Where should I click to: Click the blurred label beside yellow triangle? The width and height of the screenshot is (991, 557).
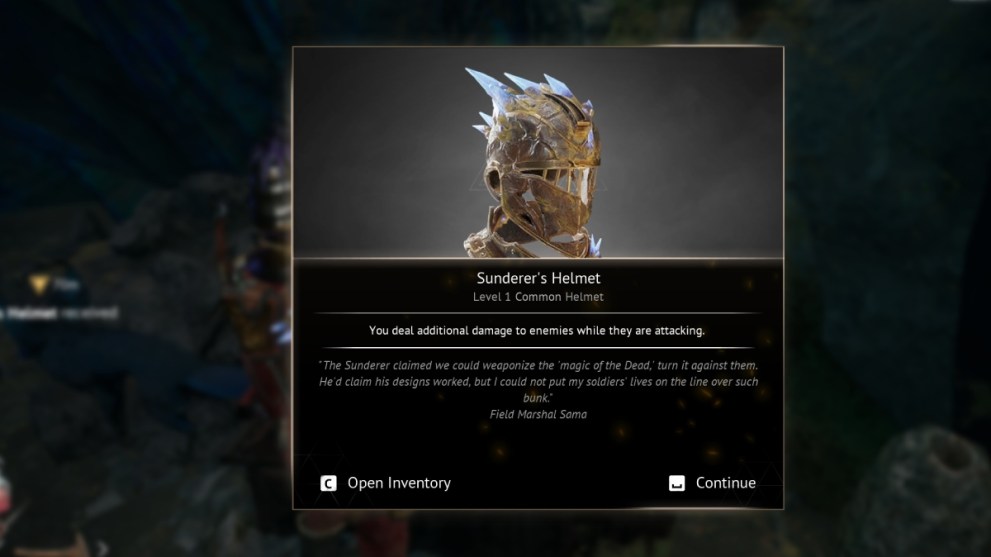(67, 285)
